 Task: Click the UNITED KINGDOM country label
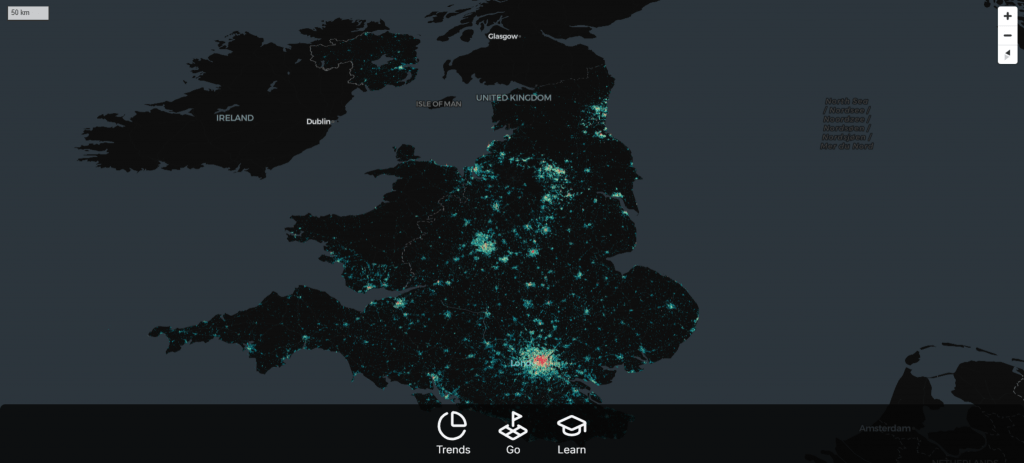pyautogui.click(x=513, y=98)
